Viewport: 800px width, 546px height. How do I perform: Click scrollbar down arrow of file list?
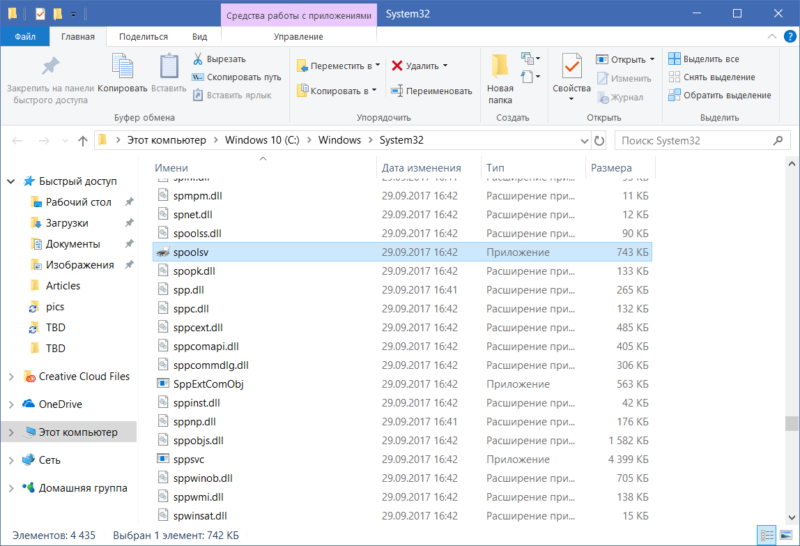point(791,518)
